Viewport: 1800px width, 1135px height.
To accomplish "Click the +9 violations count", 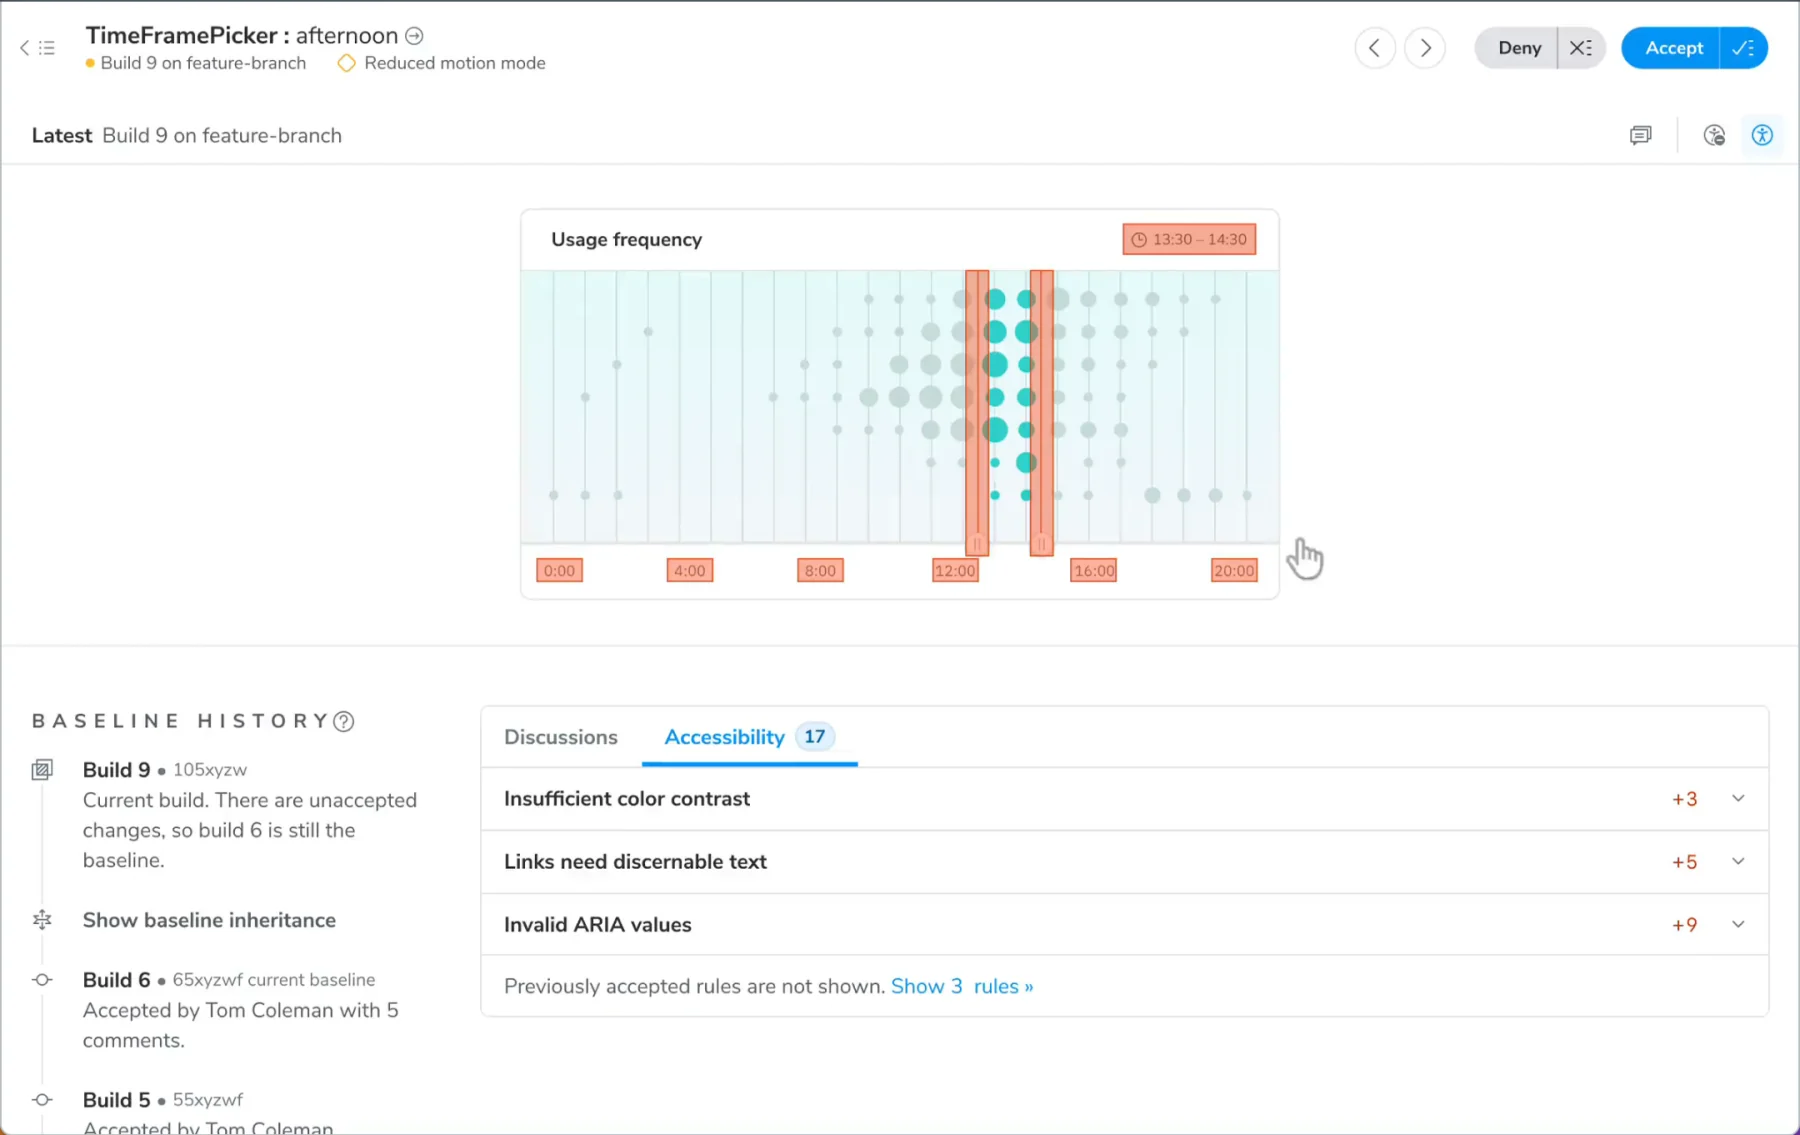I will click(1685, 925).
